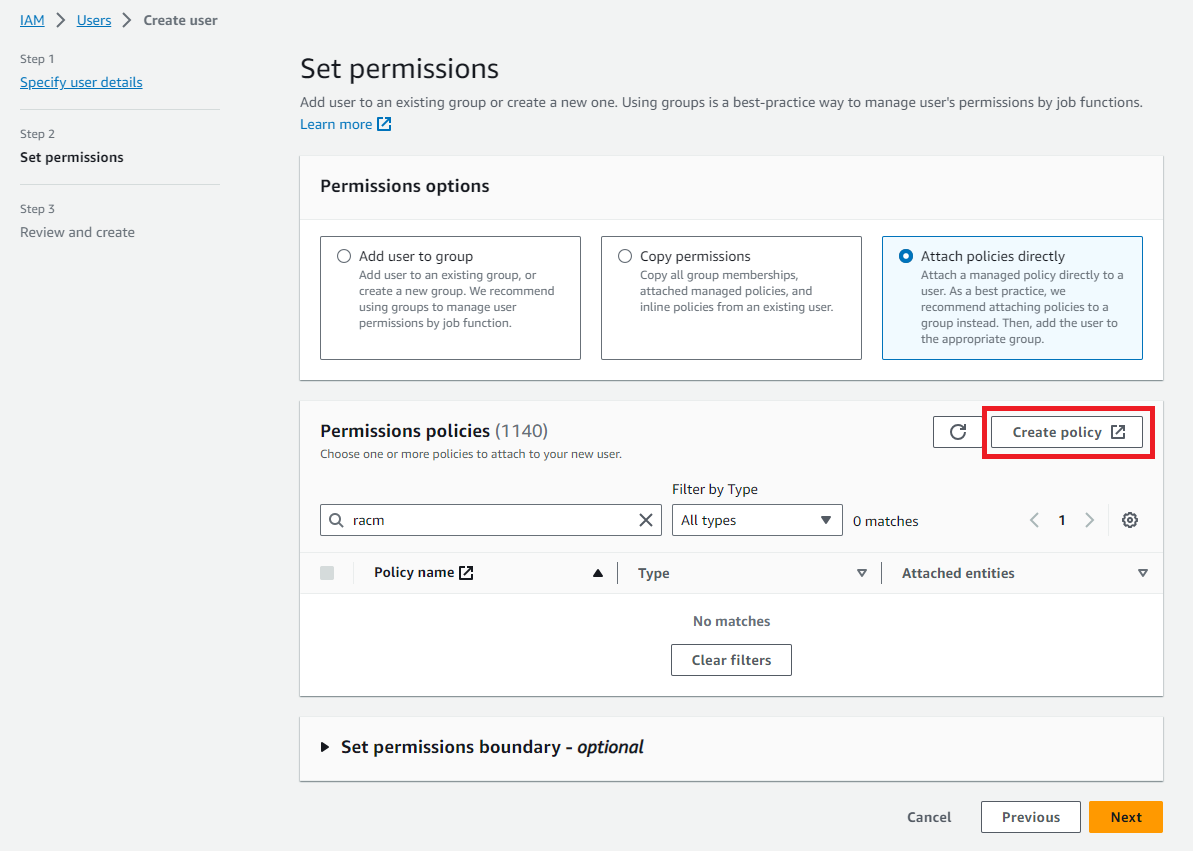
Task: Go to the next page arrow
Action: (1090, 521)
